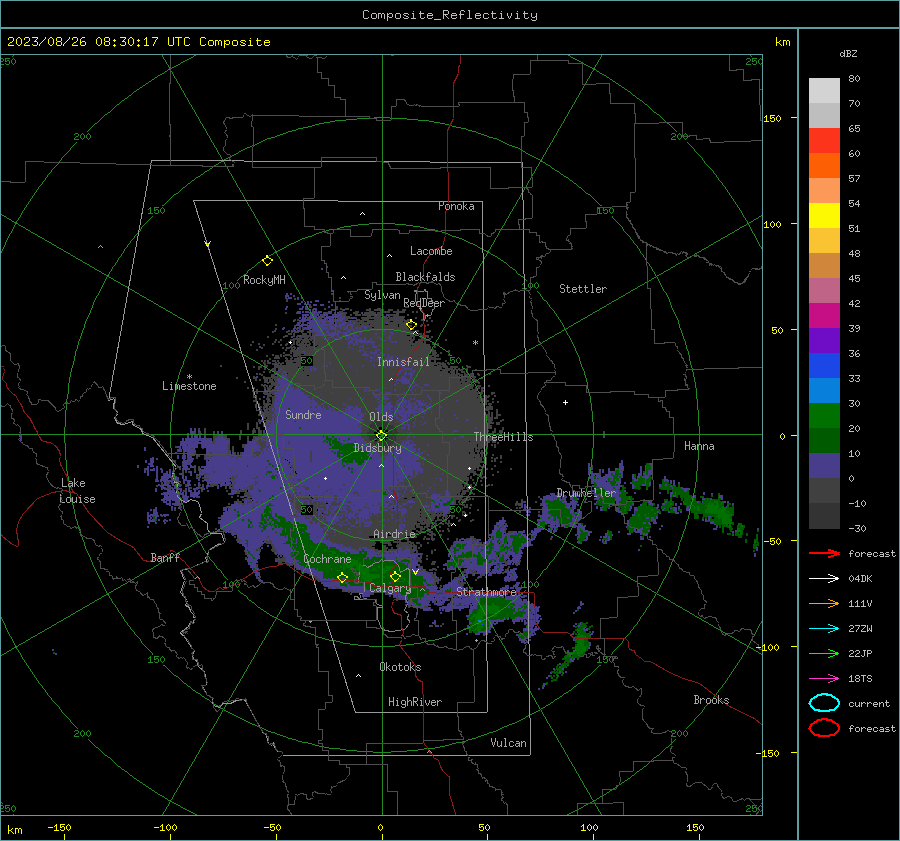Click the yellow diamond marker above Calgary

pyautogui.click(x=395, y=576)
